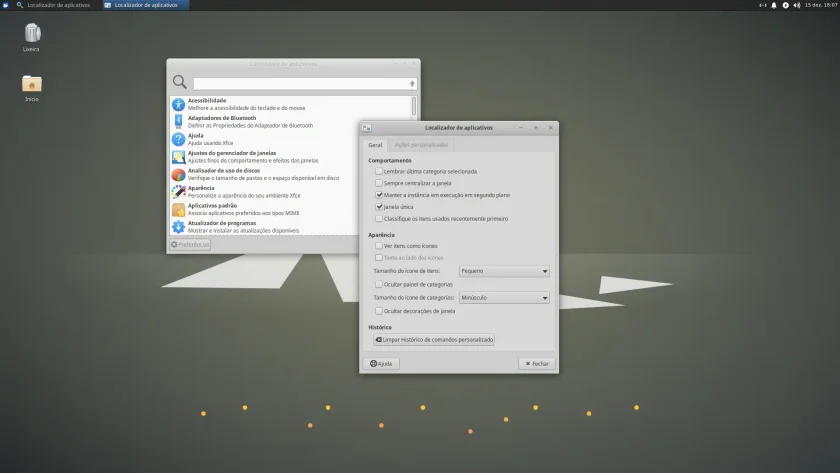The height and width of the screenshot is (473, 840).
Task: Uncheck Manter a instância em execução
Action: (x=379, y=195)
